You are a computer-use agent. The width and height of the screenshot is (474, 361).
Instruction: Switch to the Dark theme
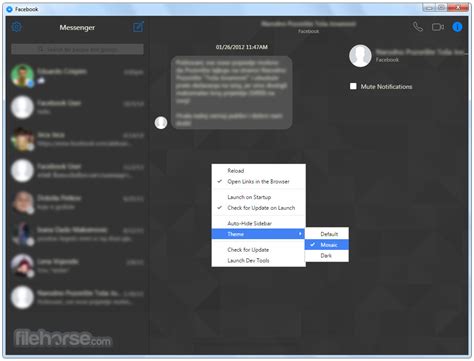point(327,256)
